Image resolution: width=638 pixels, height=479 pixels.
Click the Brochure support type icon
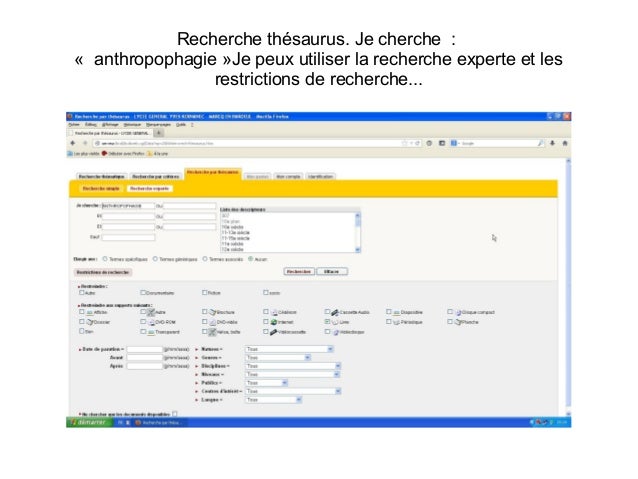pyautogui.click(x=212, y=313)
